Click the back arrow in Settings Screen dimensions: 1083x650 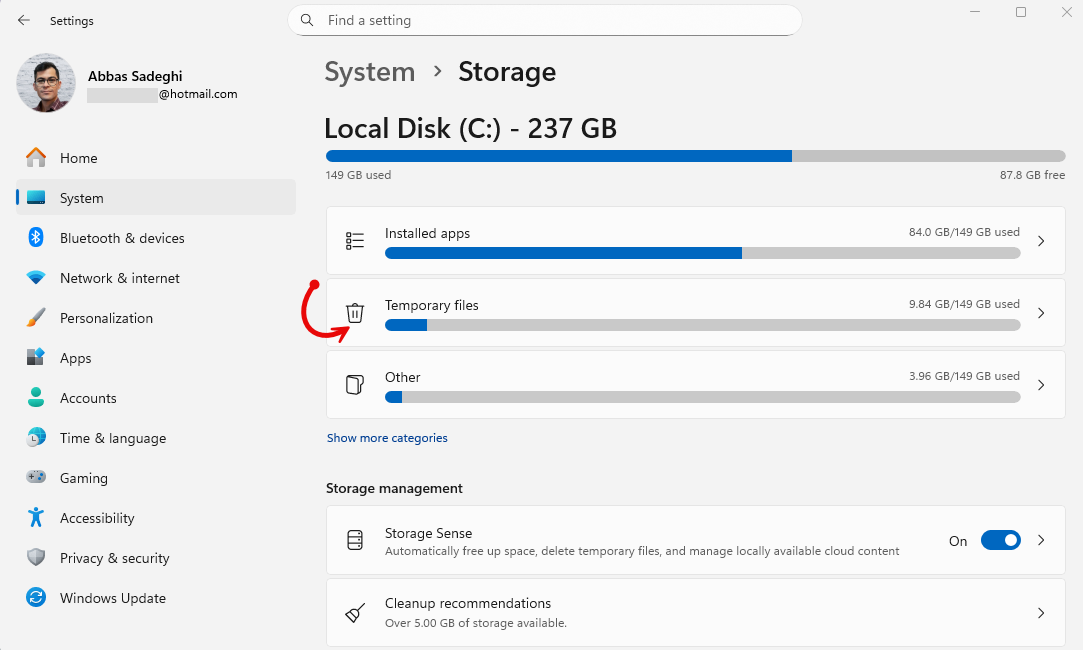tap(24, 20)
